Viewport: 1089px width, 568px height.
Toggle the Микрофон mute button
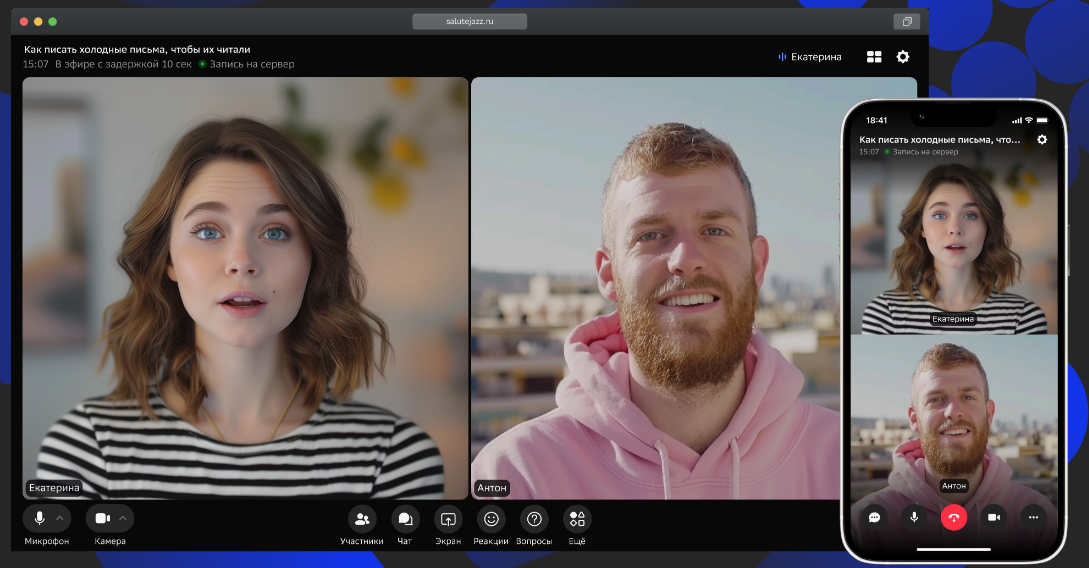39,518
